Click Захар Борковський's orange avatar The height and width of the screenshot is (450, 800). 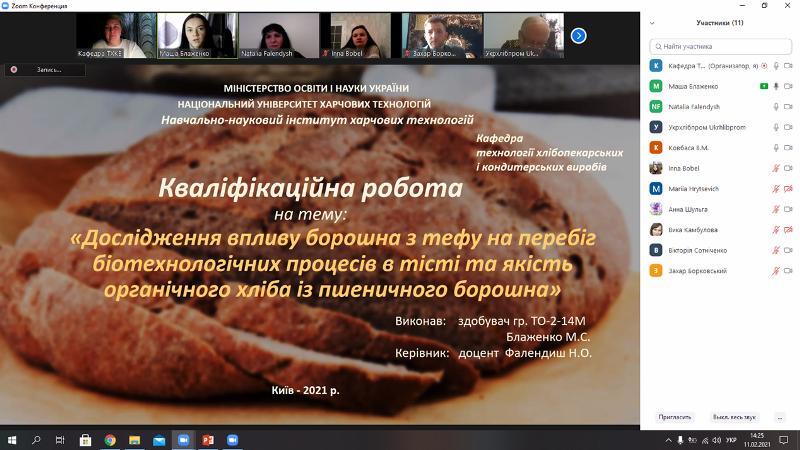tap(656, 270)
